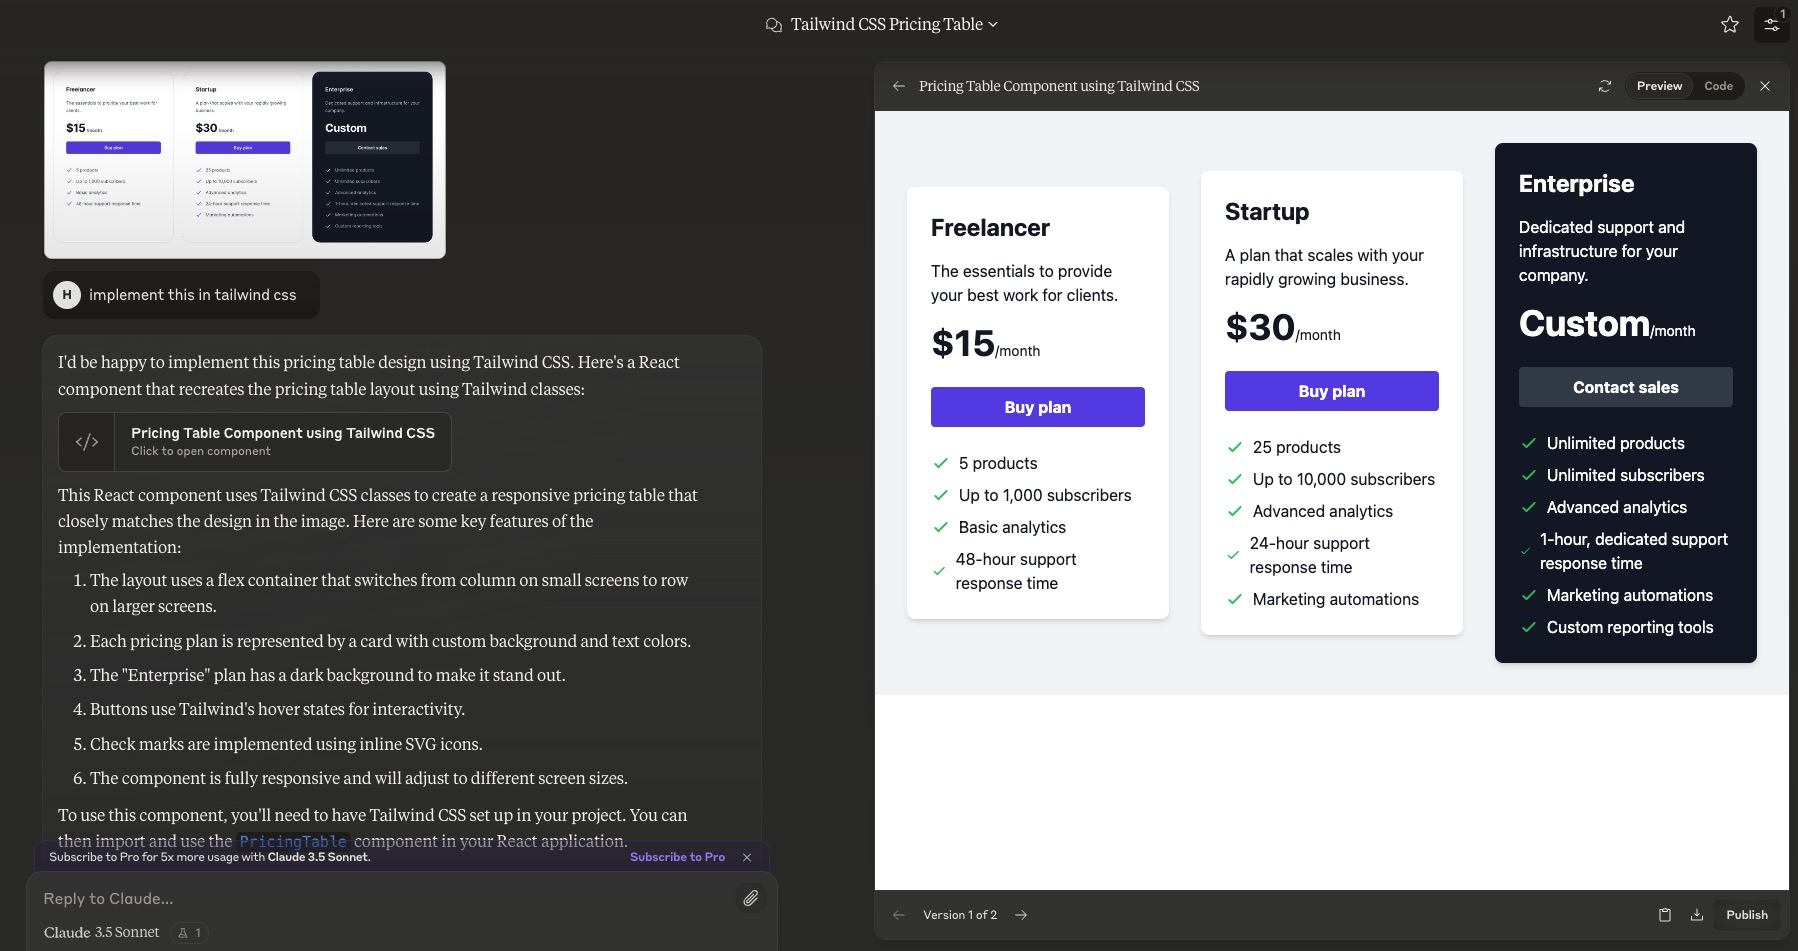Click Buy plan on Freelancer card
Screen dimensions: 1798x951
1037,407
